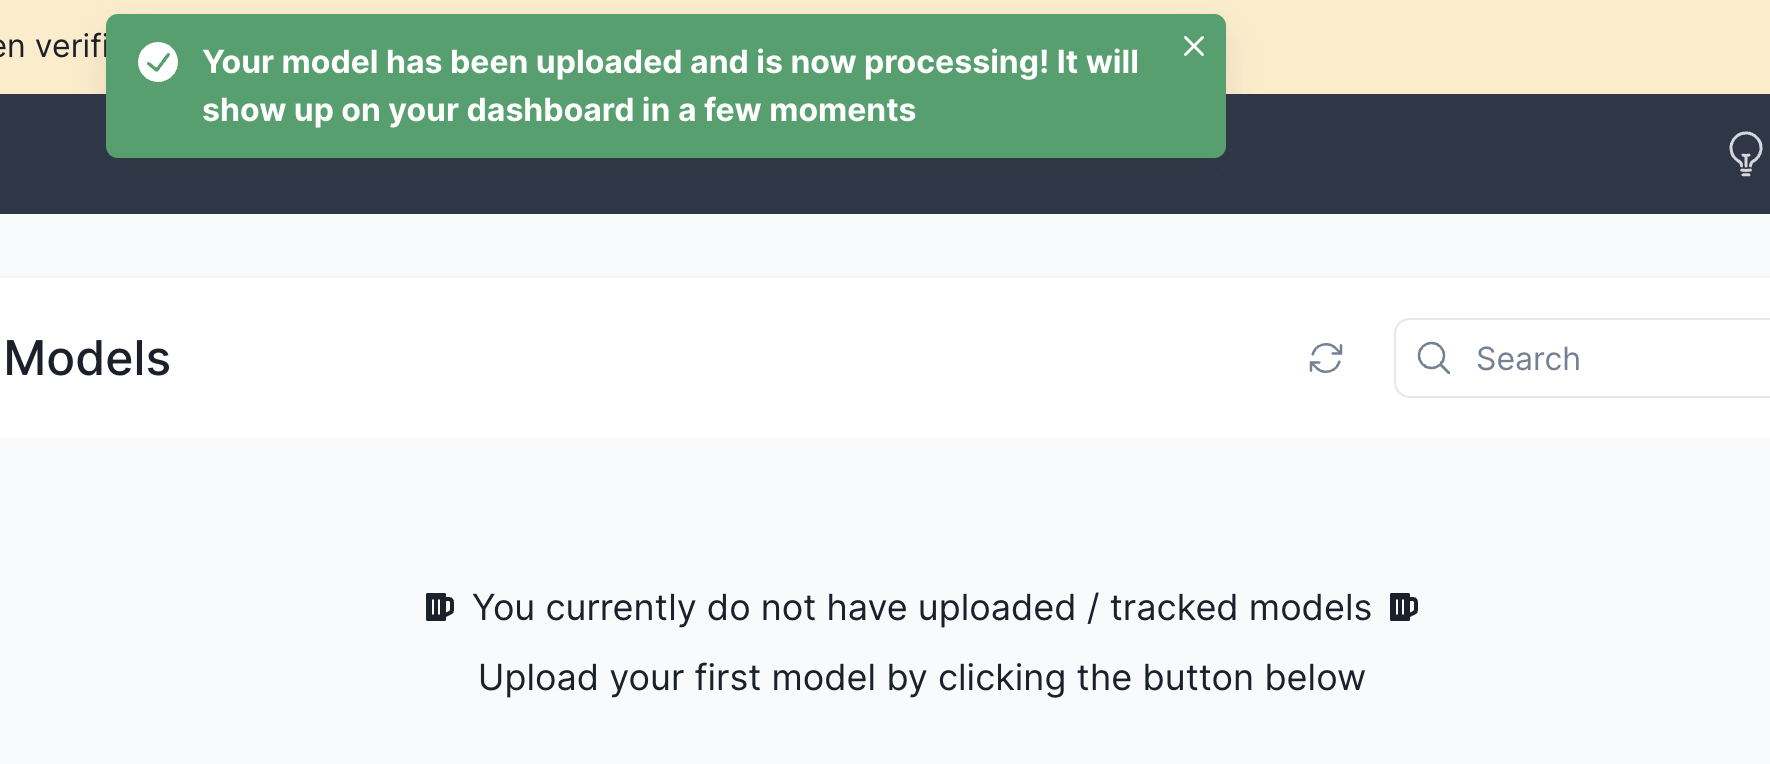Click 'Upload your first model' instruction text
This screenshot has width=1770, height=764.
(922, 677)
